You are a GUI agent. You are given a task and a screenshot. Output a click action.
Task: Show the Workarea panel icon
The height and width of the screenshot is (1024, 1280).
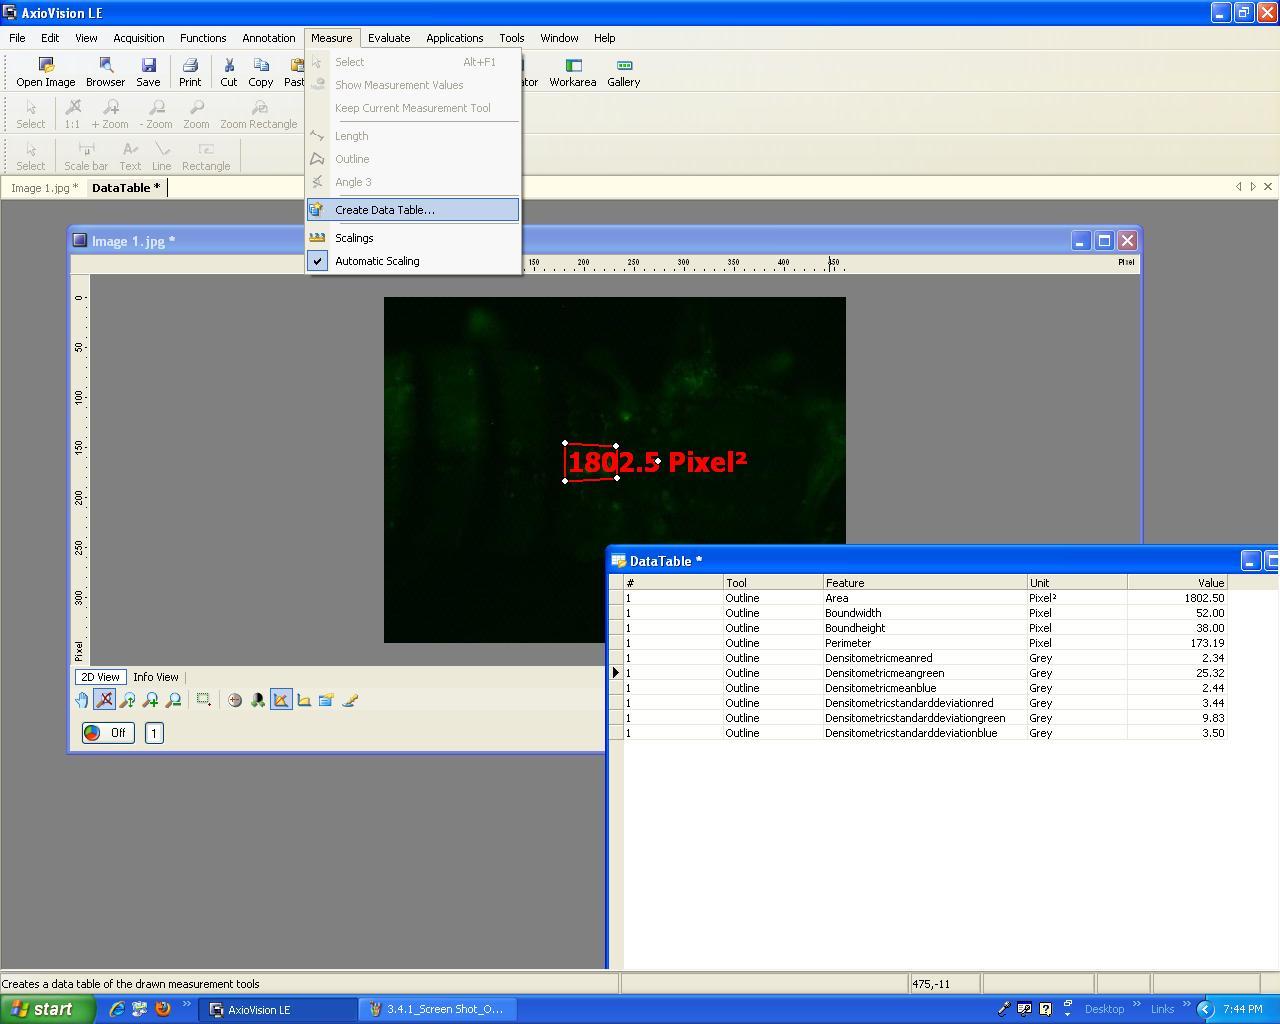(x=573, y=71)
